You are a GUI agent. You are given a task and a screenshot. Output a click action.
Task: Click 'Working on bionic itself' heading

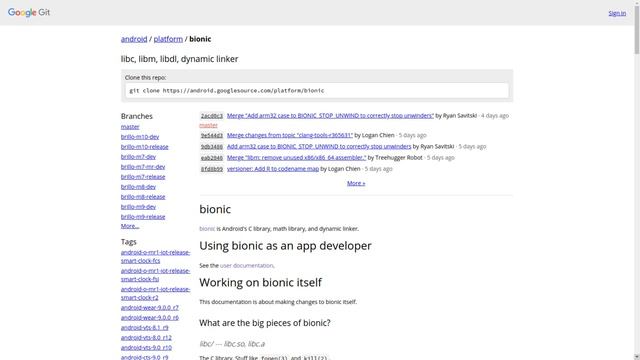pyautogui.click(x=260, y=282)
